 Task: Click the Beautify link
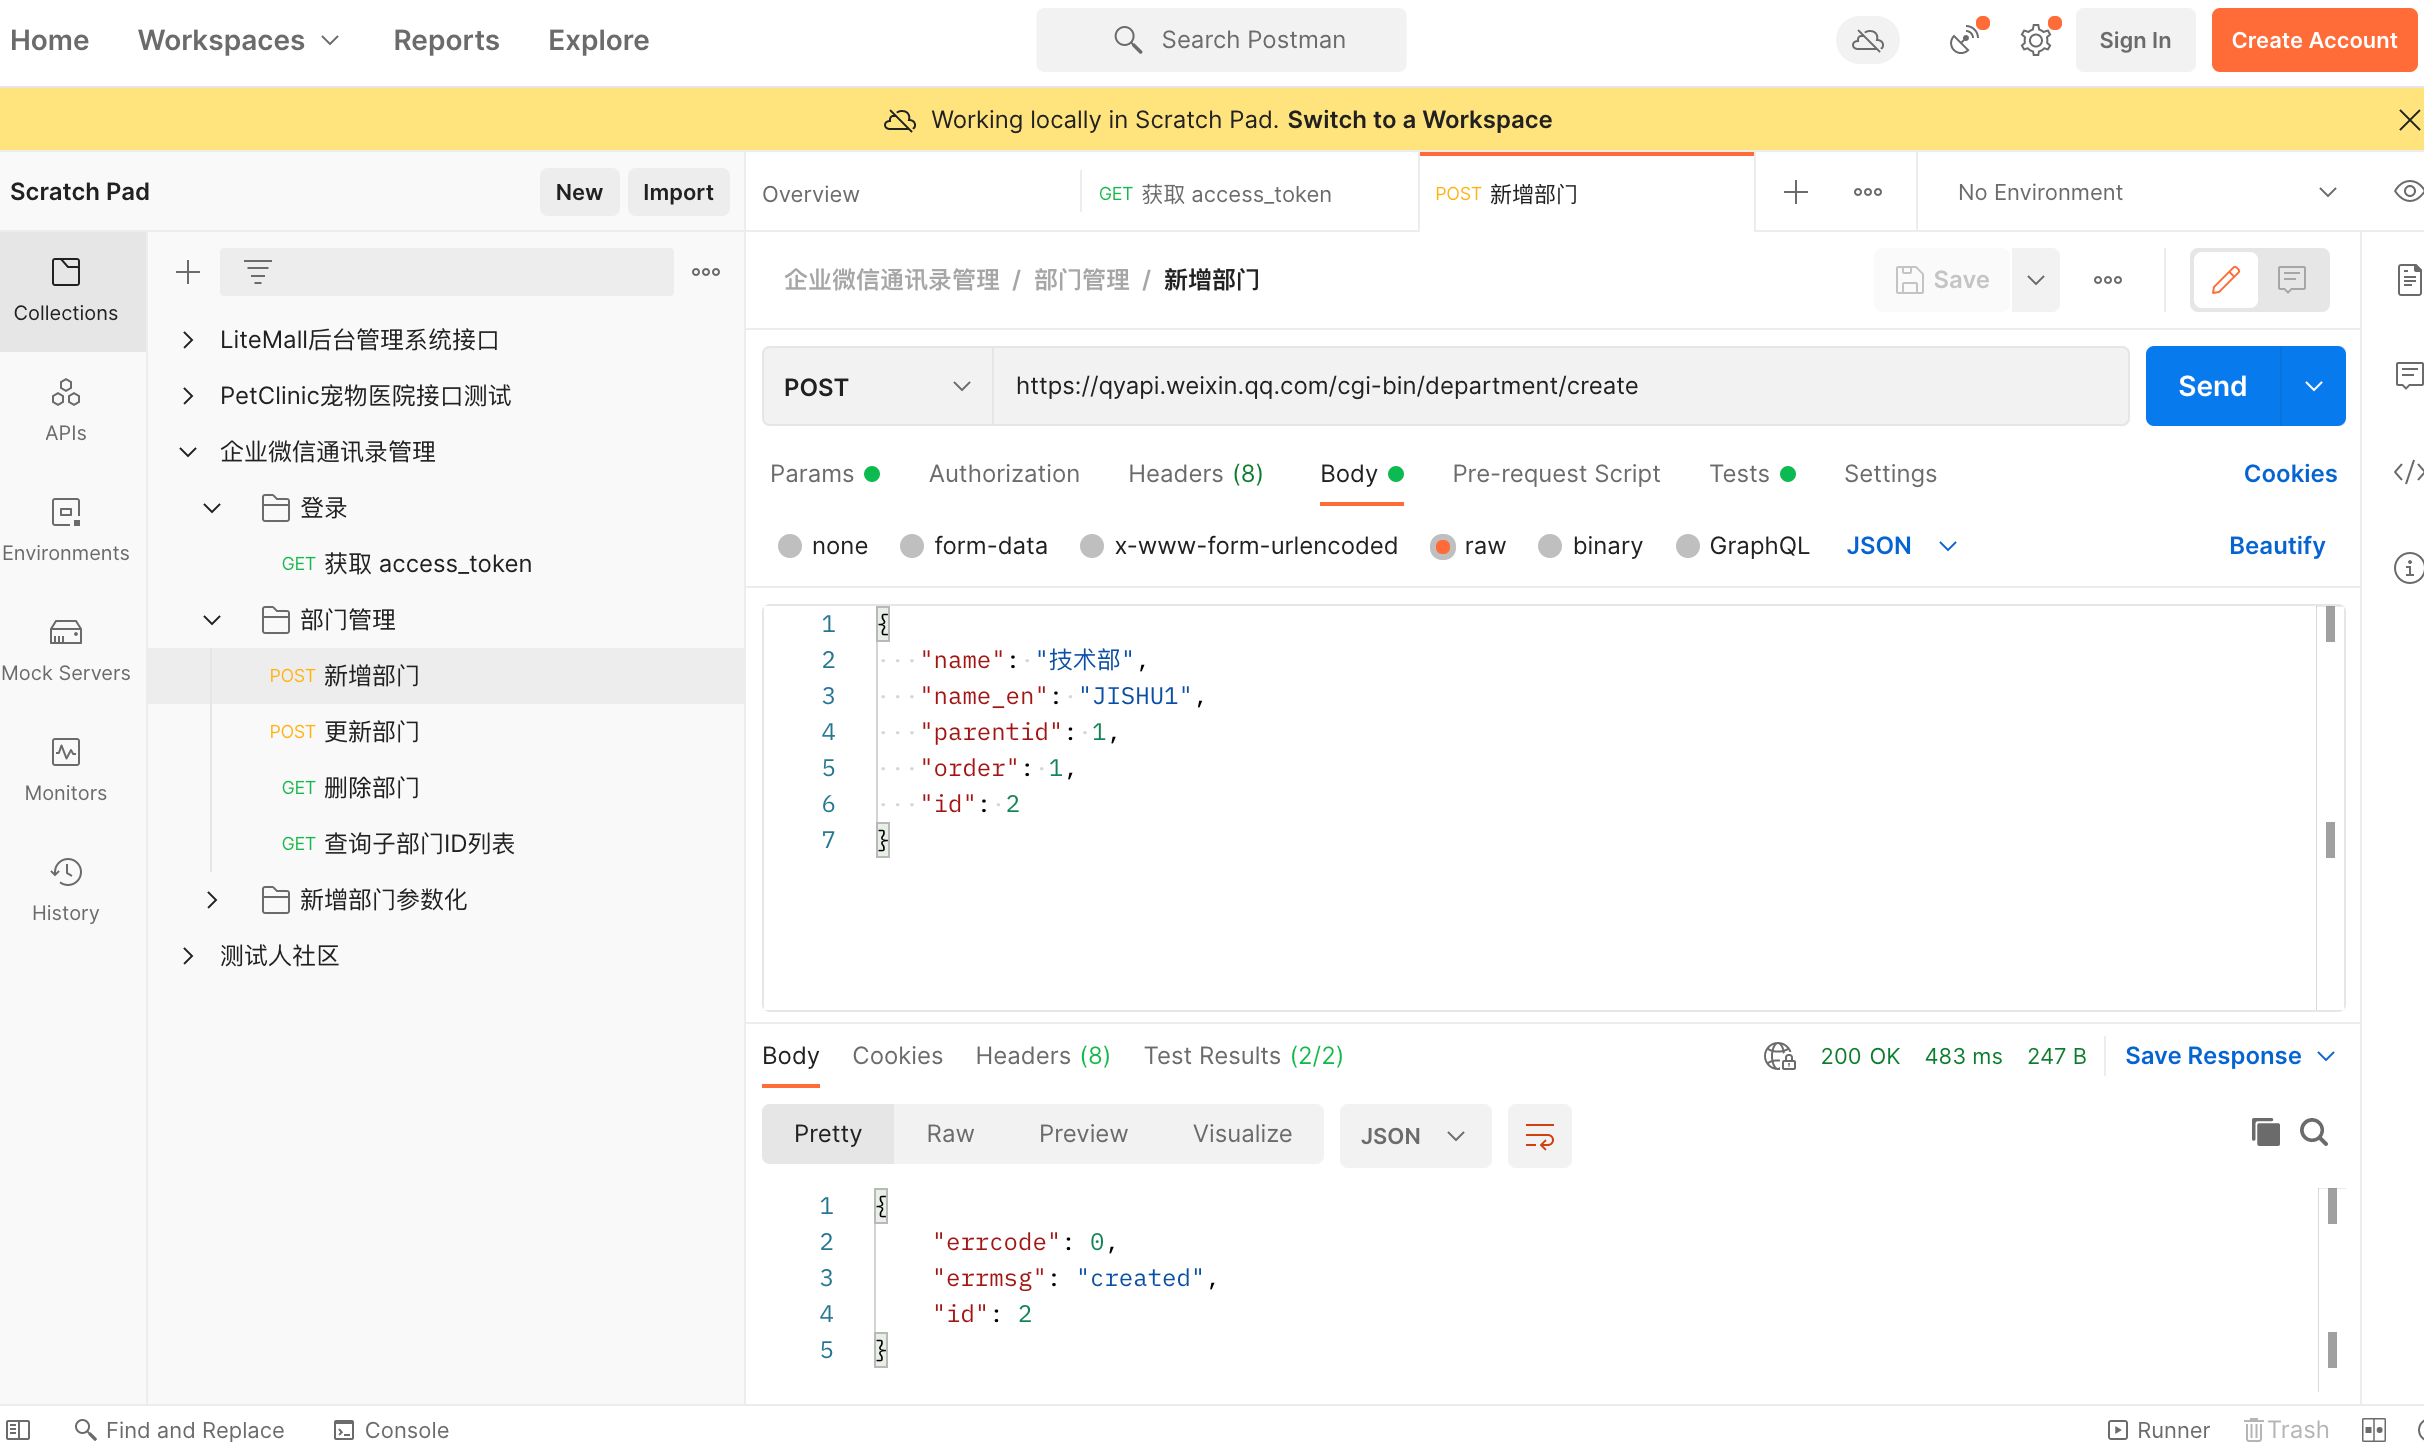(x=2277, y=546)
